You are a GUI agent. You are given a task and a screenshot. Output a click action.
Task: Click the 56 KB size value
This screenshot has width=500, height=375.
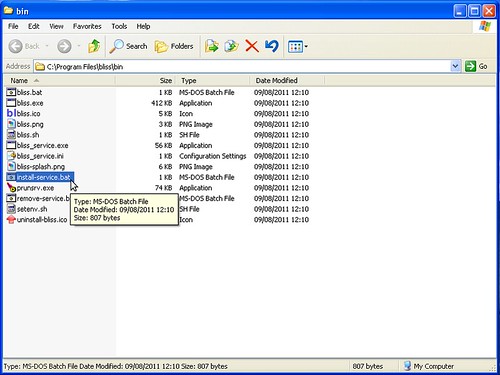164,145
